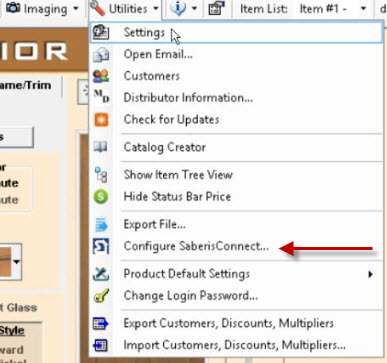
Task: Choose Export Customers, Discounts, Multipliers
Action: 236,323
